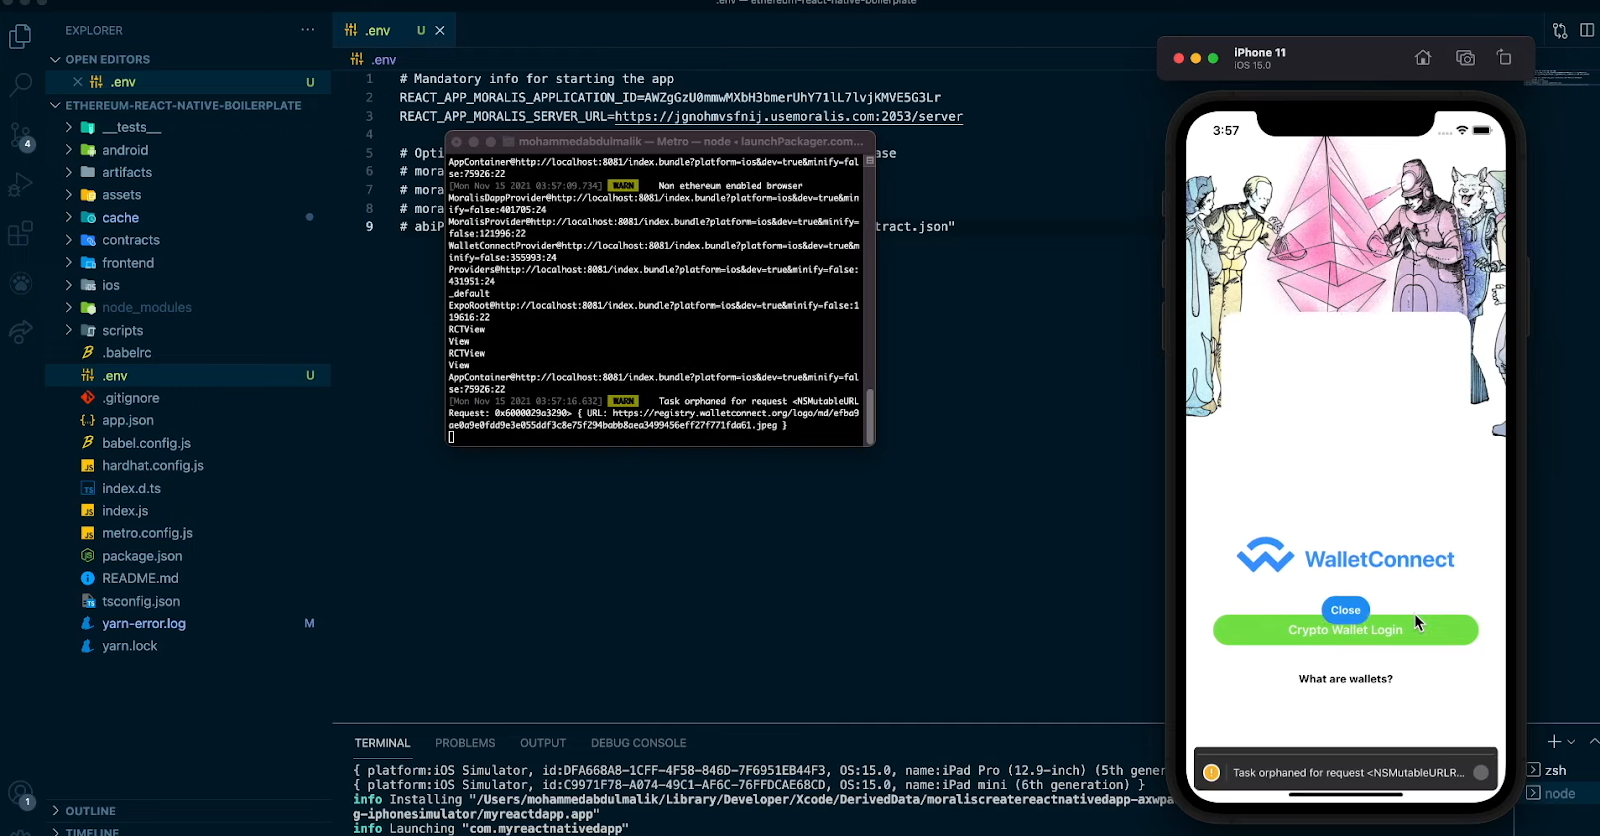Click the Metro terminal window title bar

(660, 142)
